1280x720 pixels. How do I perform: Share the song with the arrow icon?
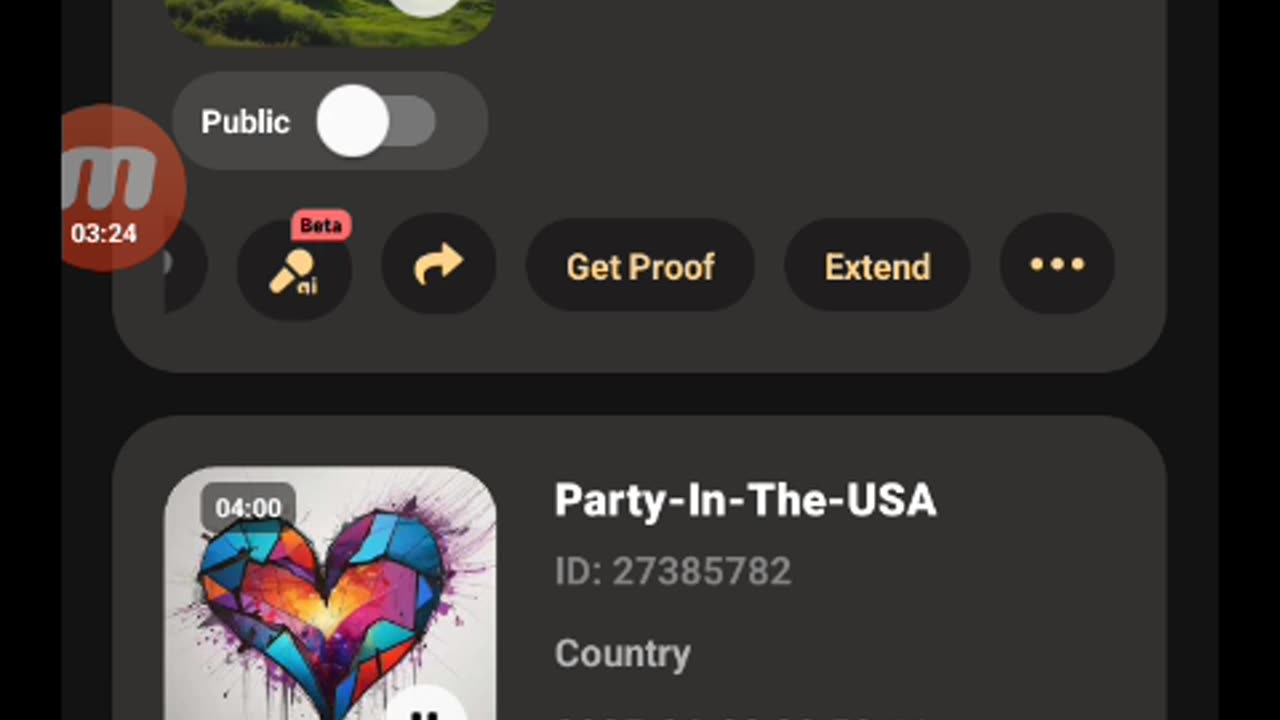[x=439, y=265]
